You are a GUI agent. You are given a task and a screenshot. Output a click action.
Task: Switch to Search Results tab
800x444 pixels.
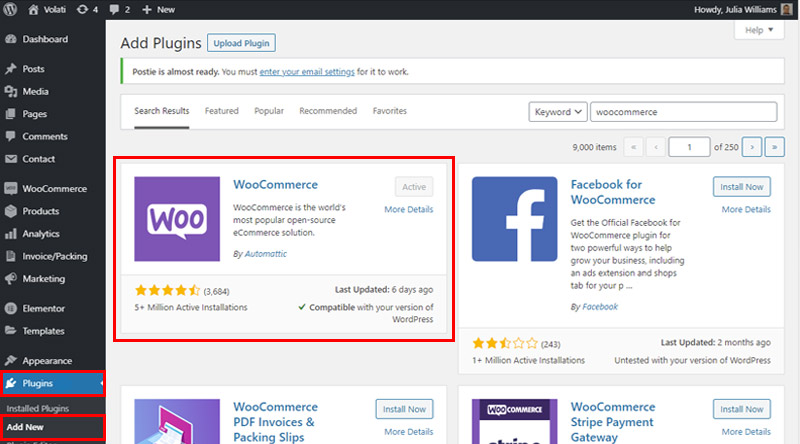pos(162,111)
